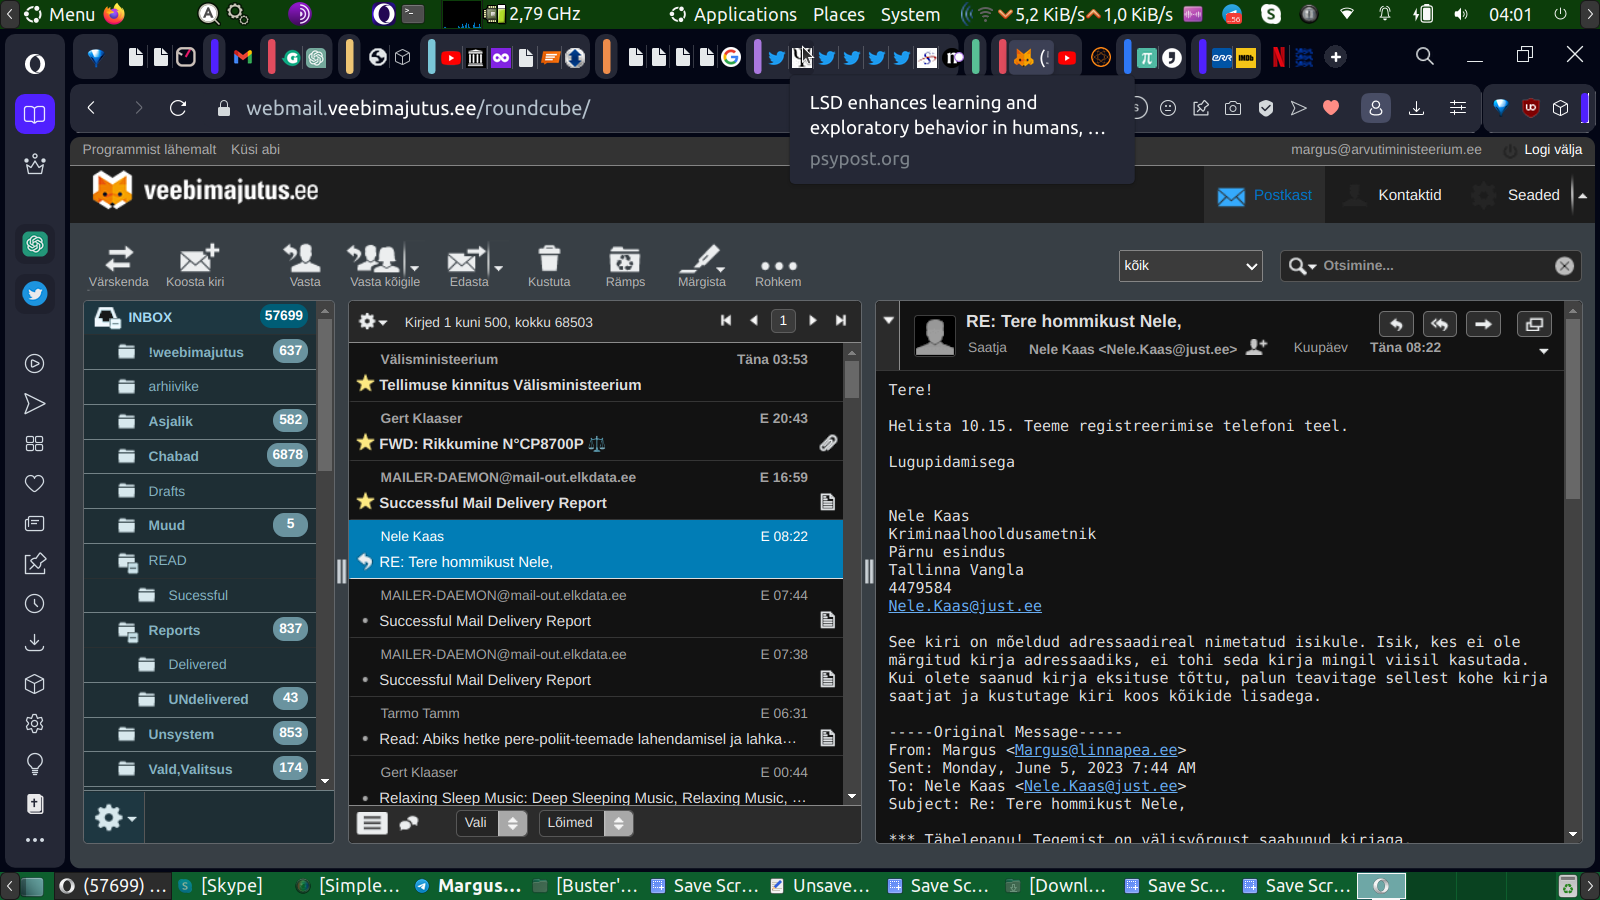Click the Nele.Kaas@just.ee signature email link
Screen dimensions: 1600x900
(x=964, y=606)
